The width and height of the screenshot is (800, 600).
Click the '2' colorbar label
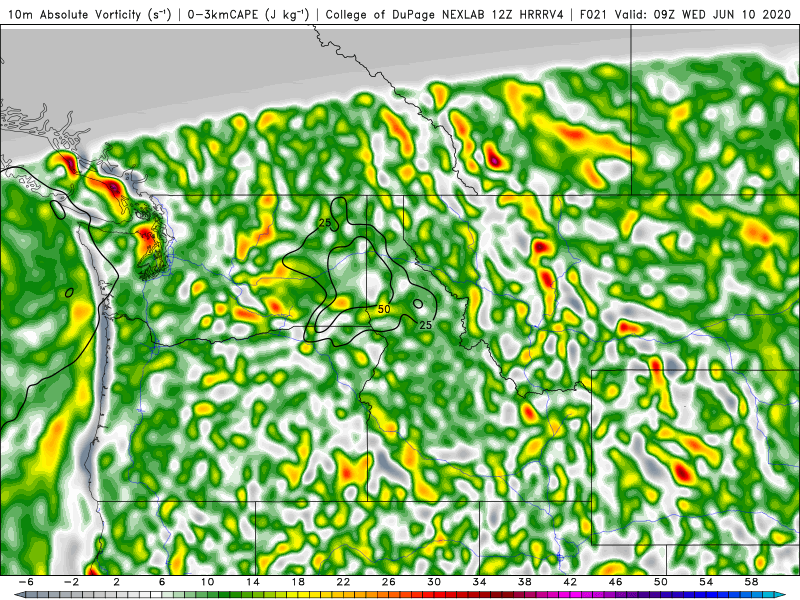click(117, 582)
